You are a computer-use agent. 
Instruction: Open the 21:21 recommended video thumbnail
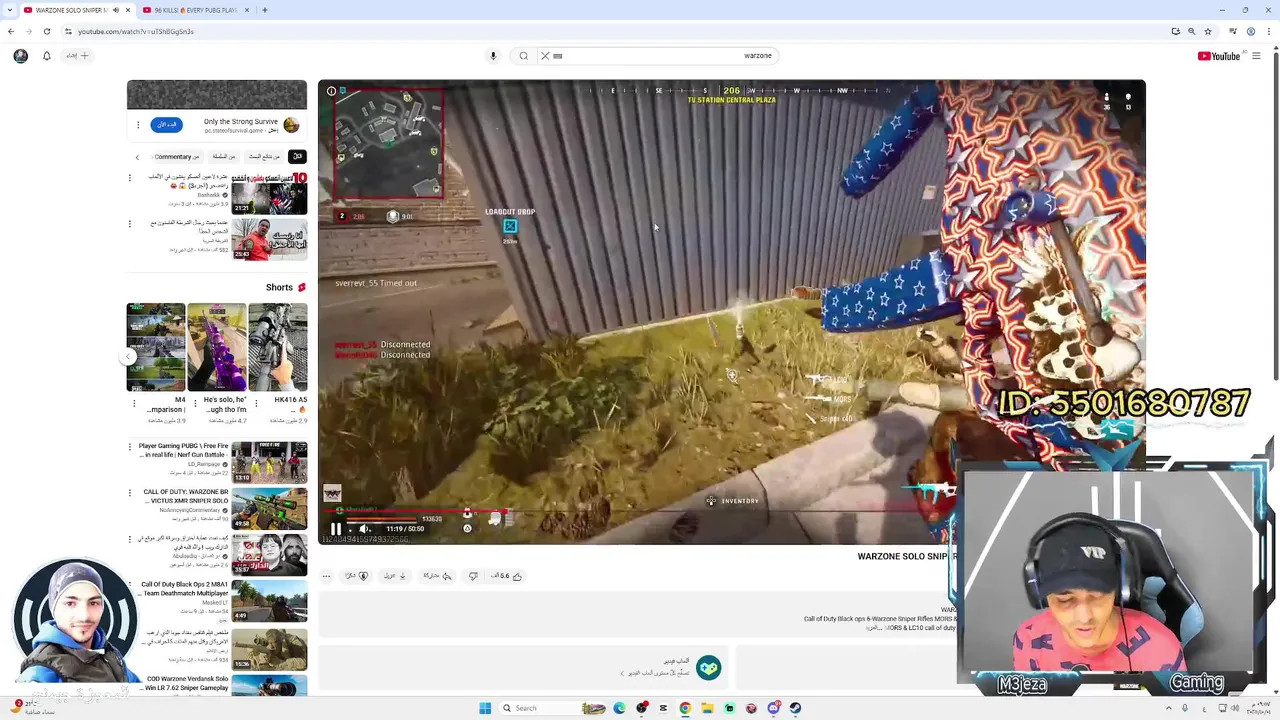269,193
